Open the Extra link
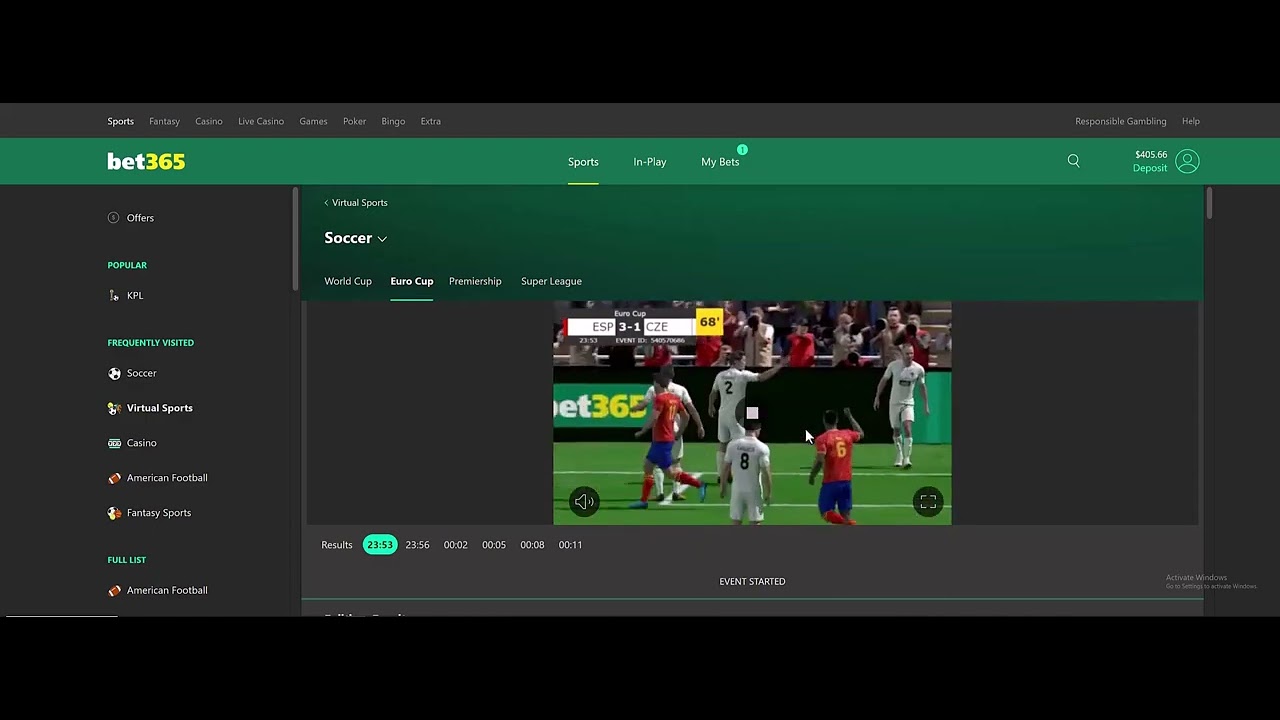This screenshot has height=720, width=1280. 431,121
